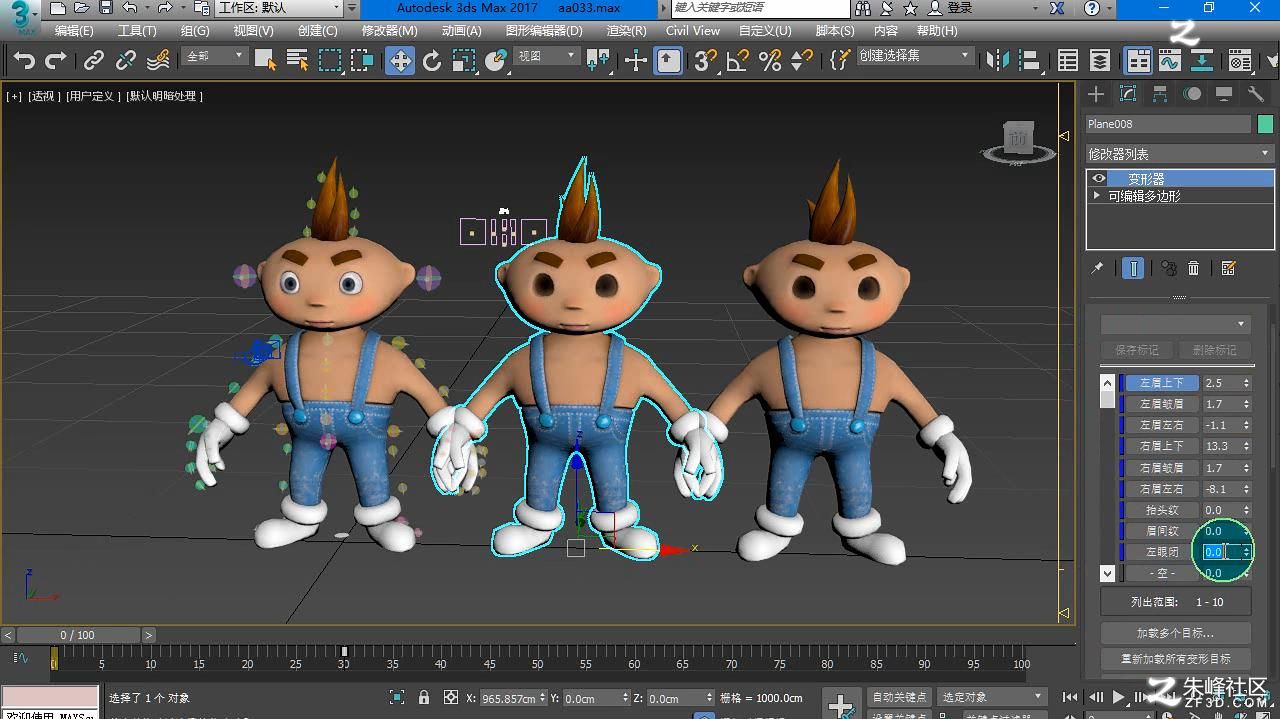Click the Redo arrow in main toolbar
Screen dimensions: 1280x719
[55, 60]
